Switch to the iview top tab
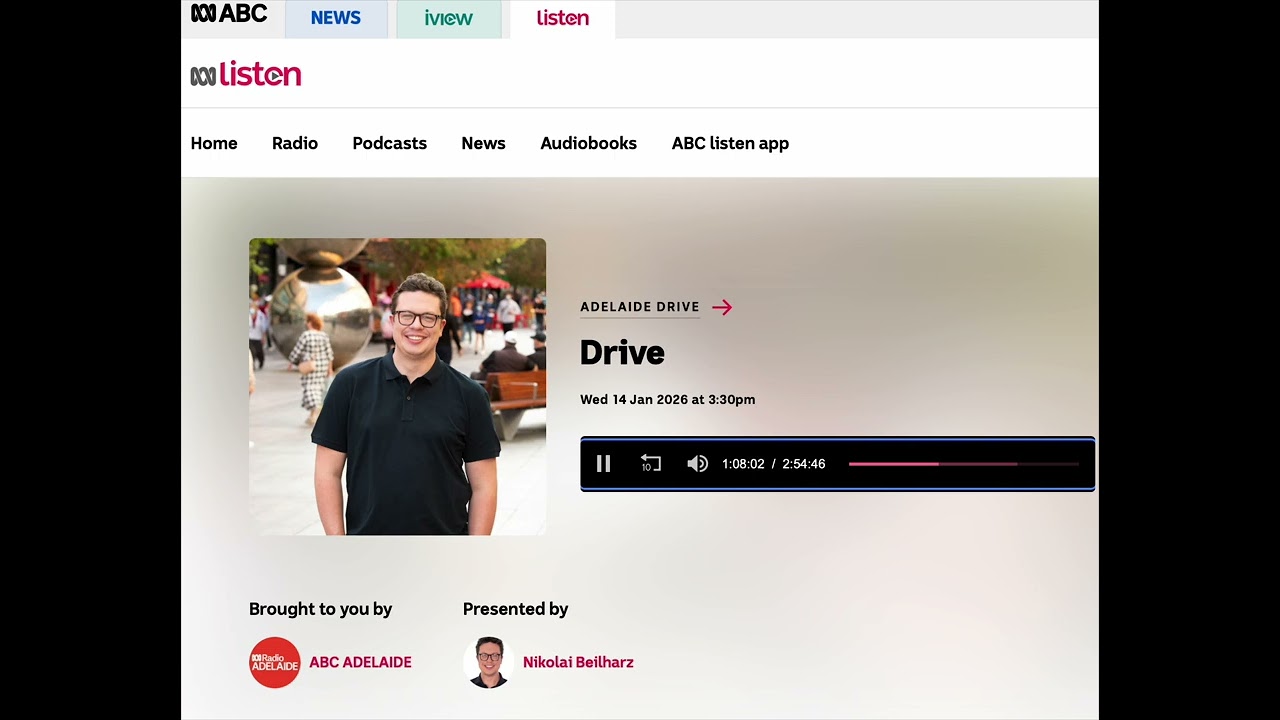 click(448, 18)
